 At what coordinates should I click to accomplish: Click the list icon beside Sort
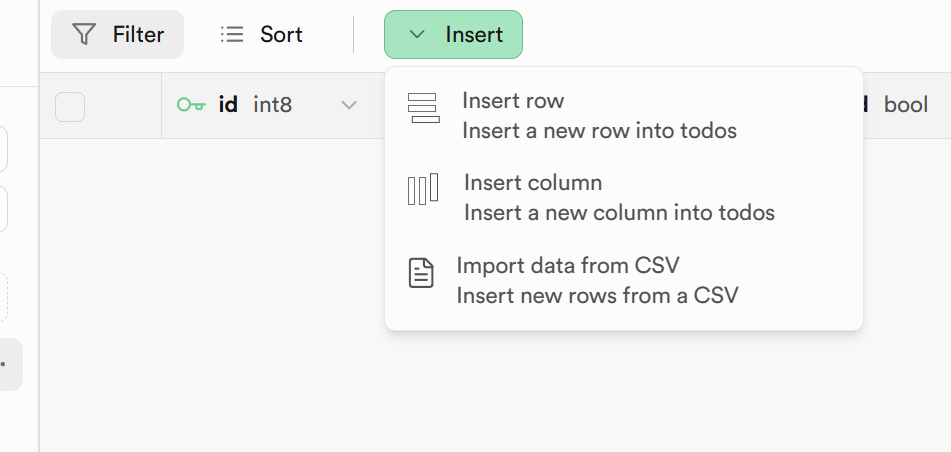232,35
